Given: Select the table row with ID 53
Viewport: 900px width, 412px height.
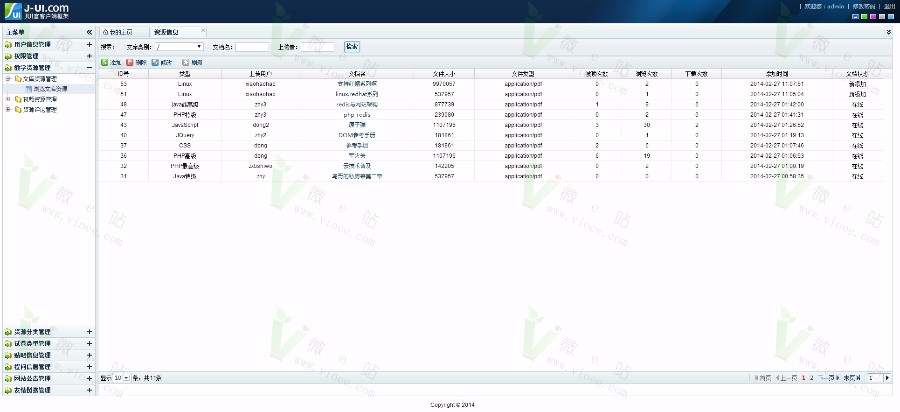Looking at the screenshot, I should pos(491,84).
